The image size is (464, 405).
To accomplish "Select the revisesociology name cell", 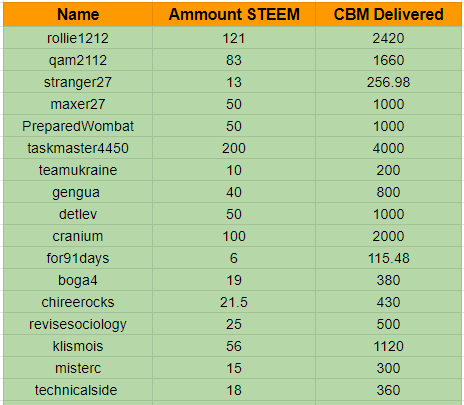I will 78,324.
